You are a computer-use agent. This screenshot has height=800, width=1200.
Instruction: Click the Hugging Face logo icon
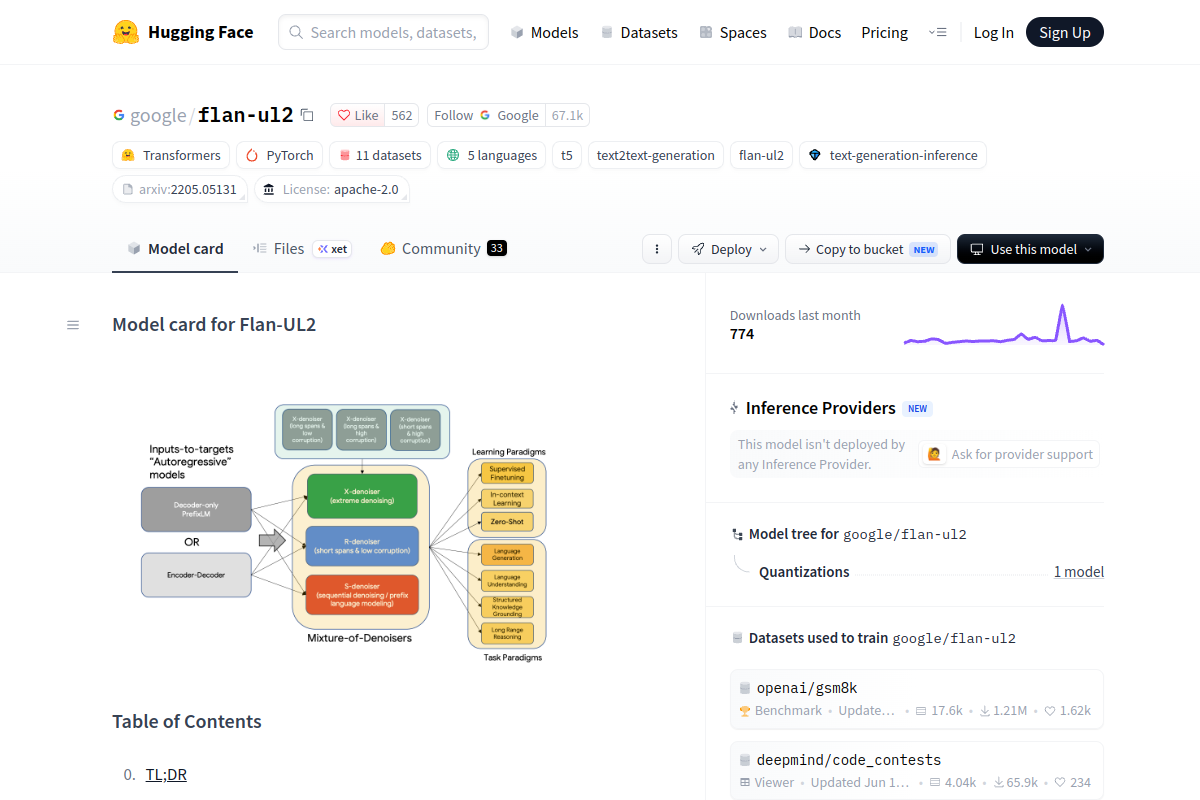[126, 32]
